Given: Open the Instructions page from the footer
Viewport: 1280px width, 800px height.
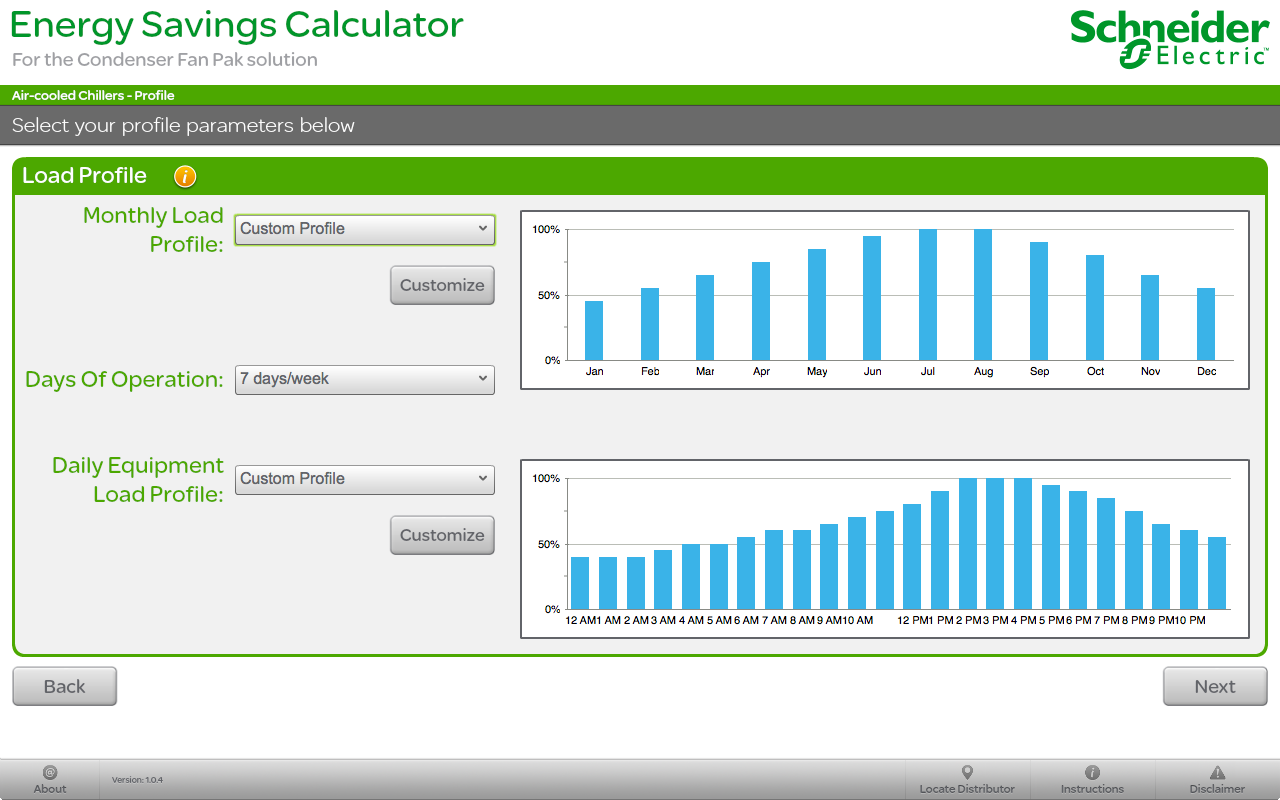Looking at the screenshot, I should click(x=1092, y=780).
